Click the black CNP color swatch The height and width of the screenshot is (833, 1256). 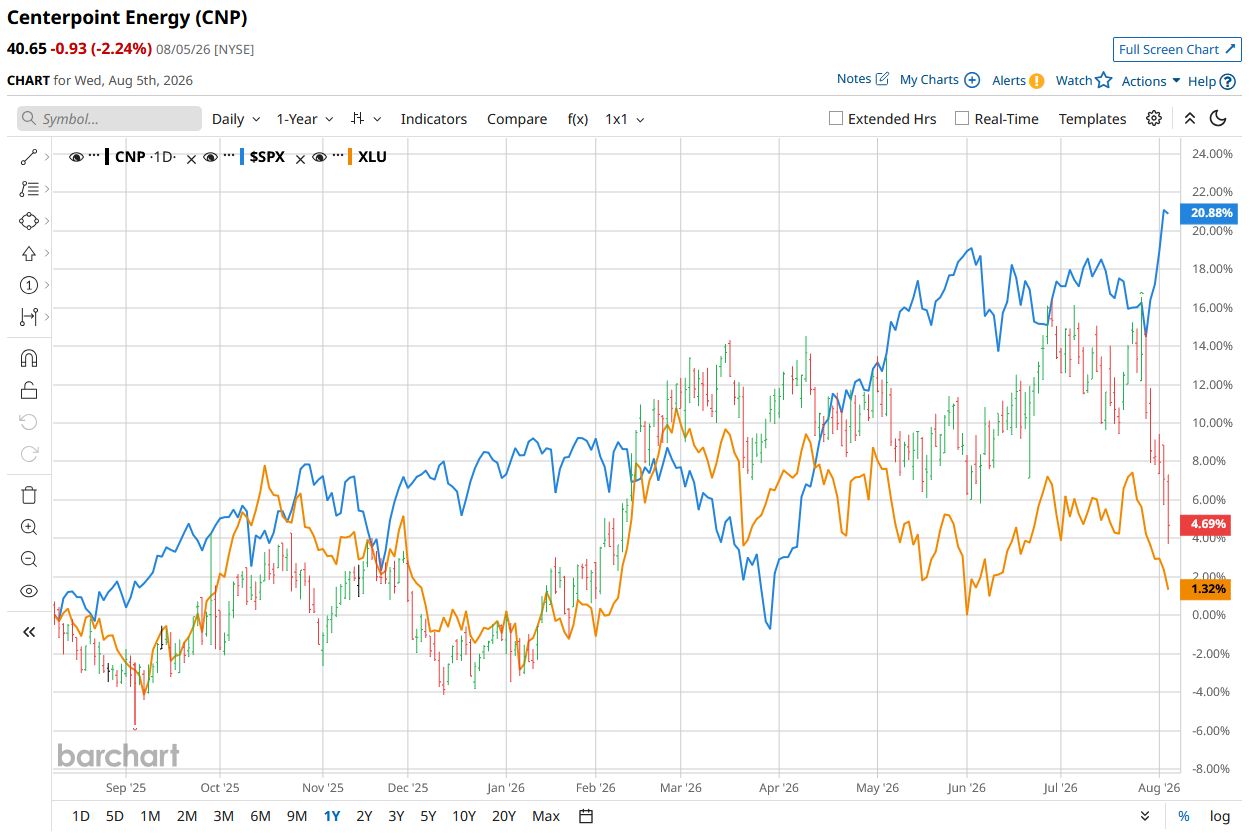(x=107, y=157)
